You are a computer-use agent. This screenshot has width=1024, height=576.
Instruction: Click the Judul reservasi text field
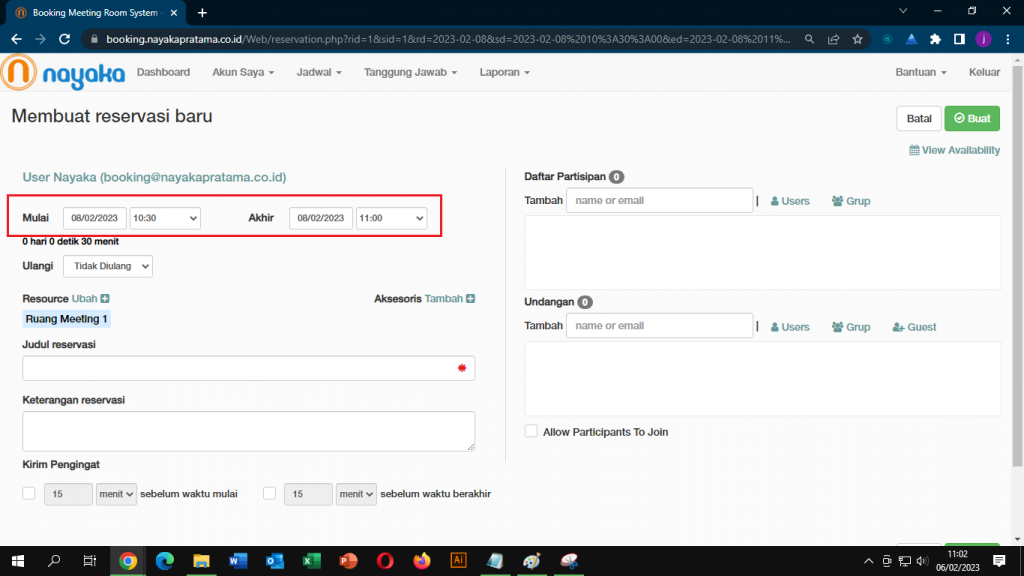click(240, 368)
